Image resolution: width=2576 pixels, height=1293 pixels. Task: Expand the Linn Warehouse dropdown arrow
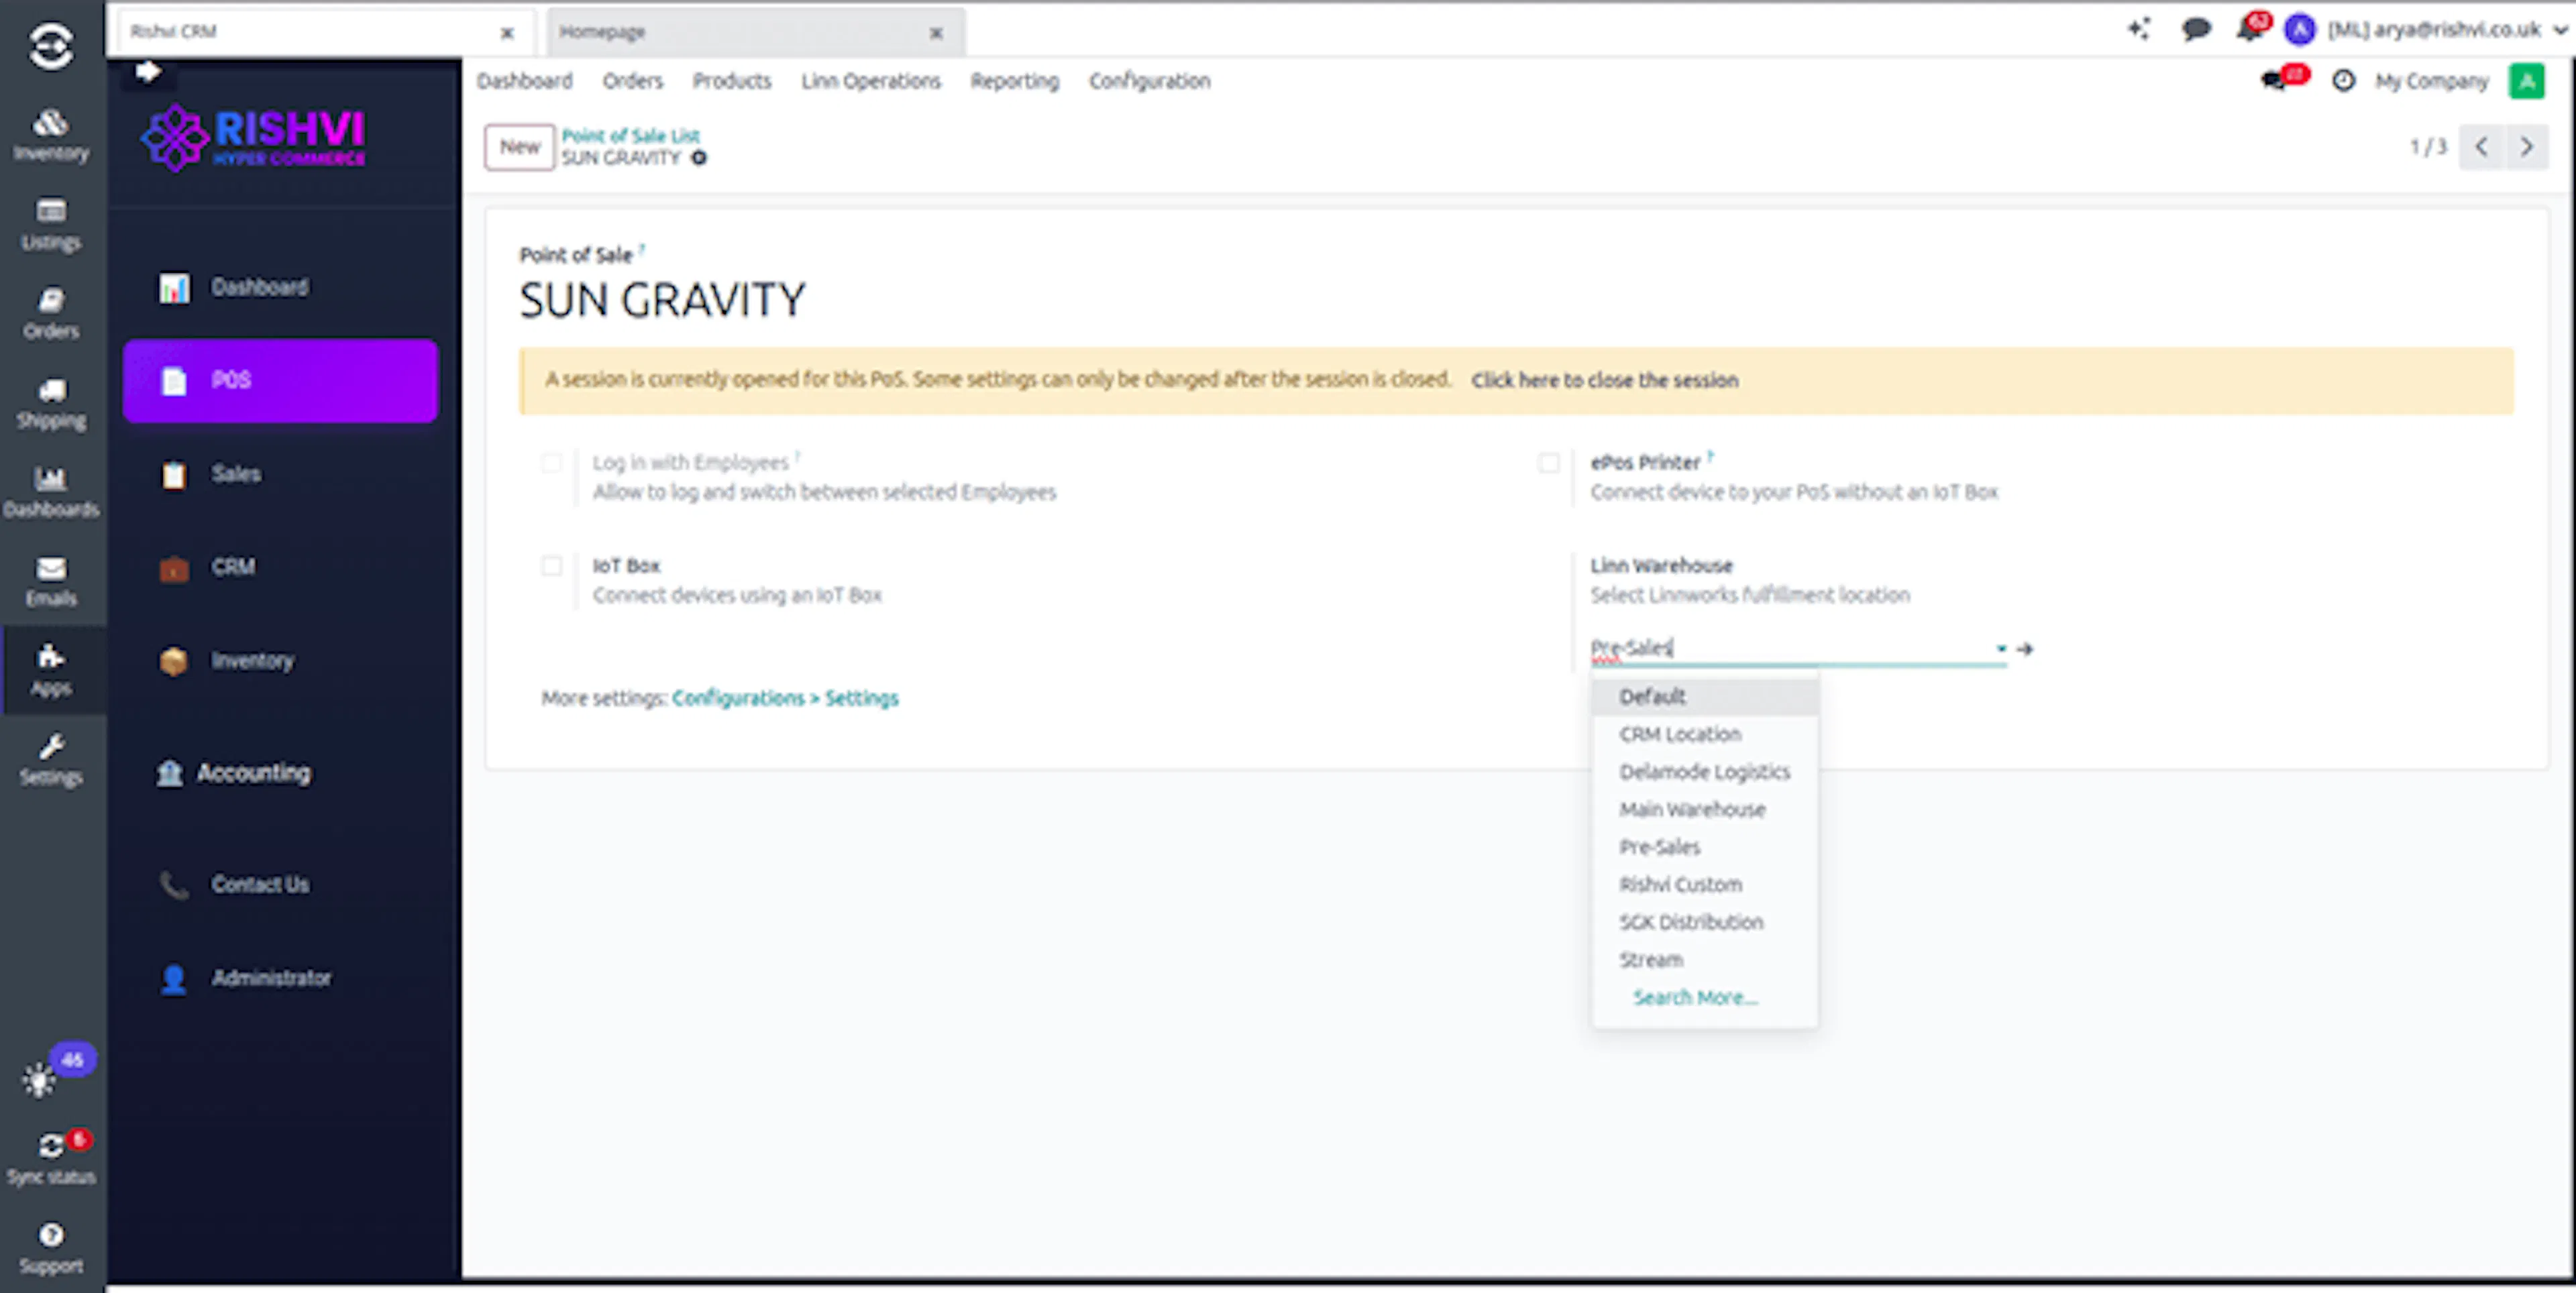click(x=2001, y=649)
